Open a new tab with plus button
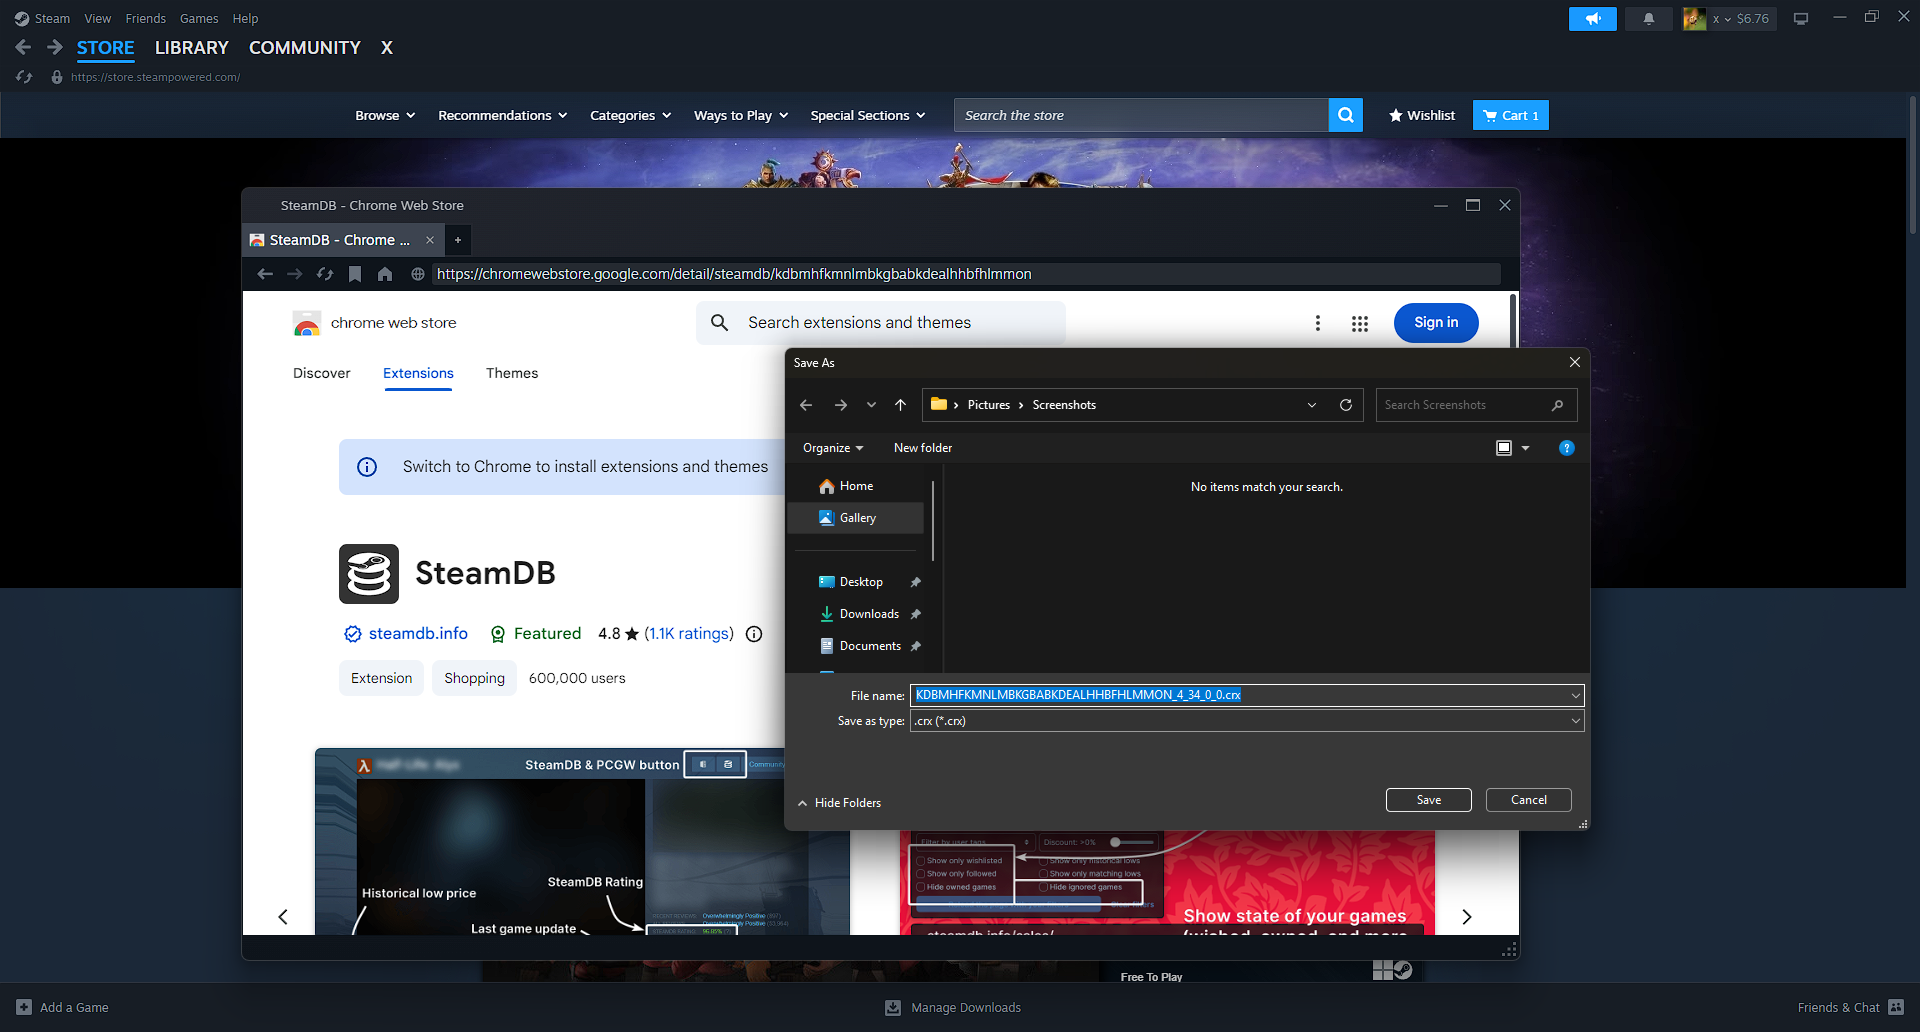1920x1032 pixels. click(x=458, y=240)
